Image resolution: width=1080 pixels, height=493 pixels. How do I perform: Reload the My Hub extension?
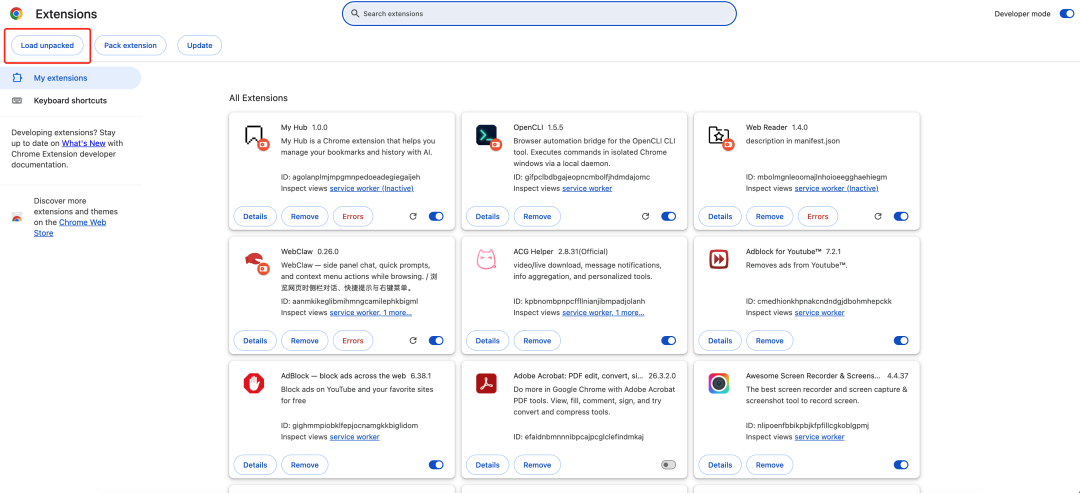coord(413,216)
